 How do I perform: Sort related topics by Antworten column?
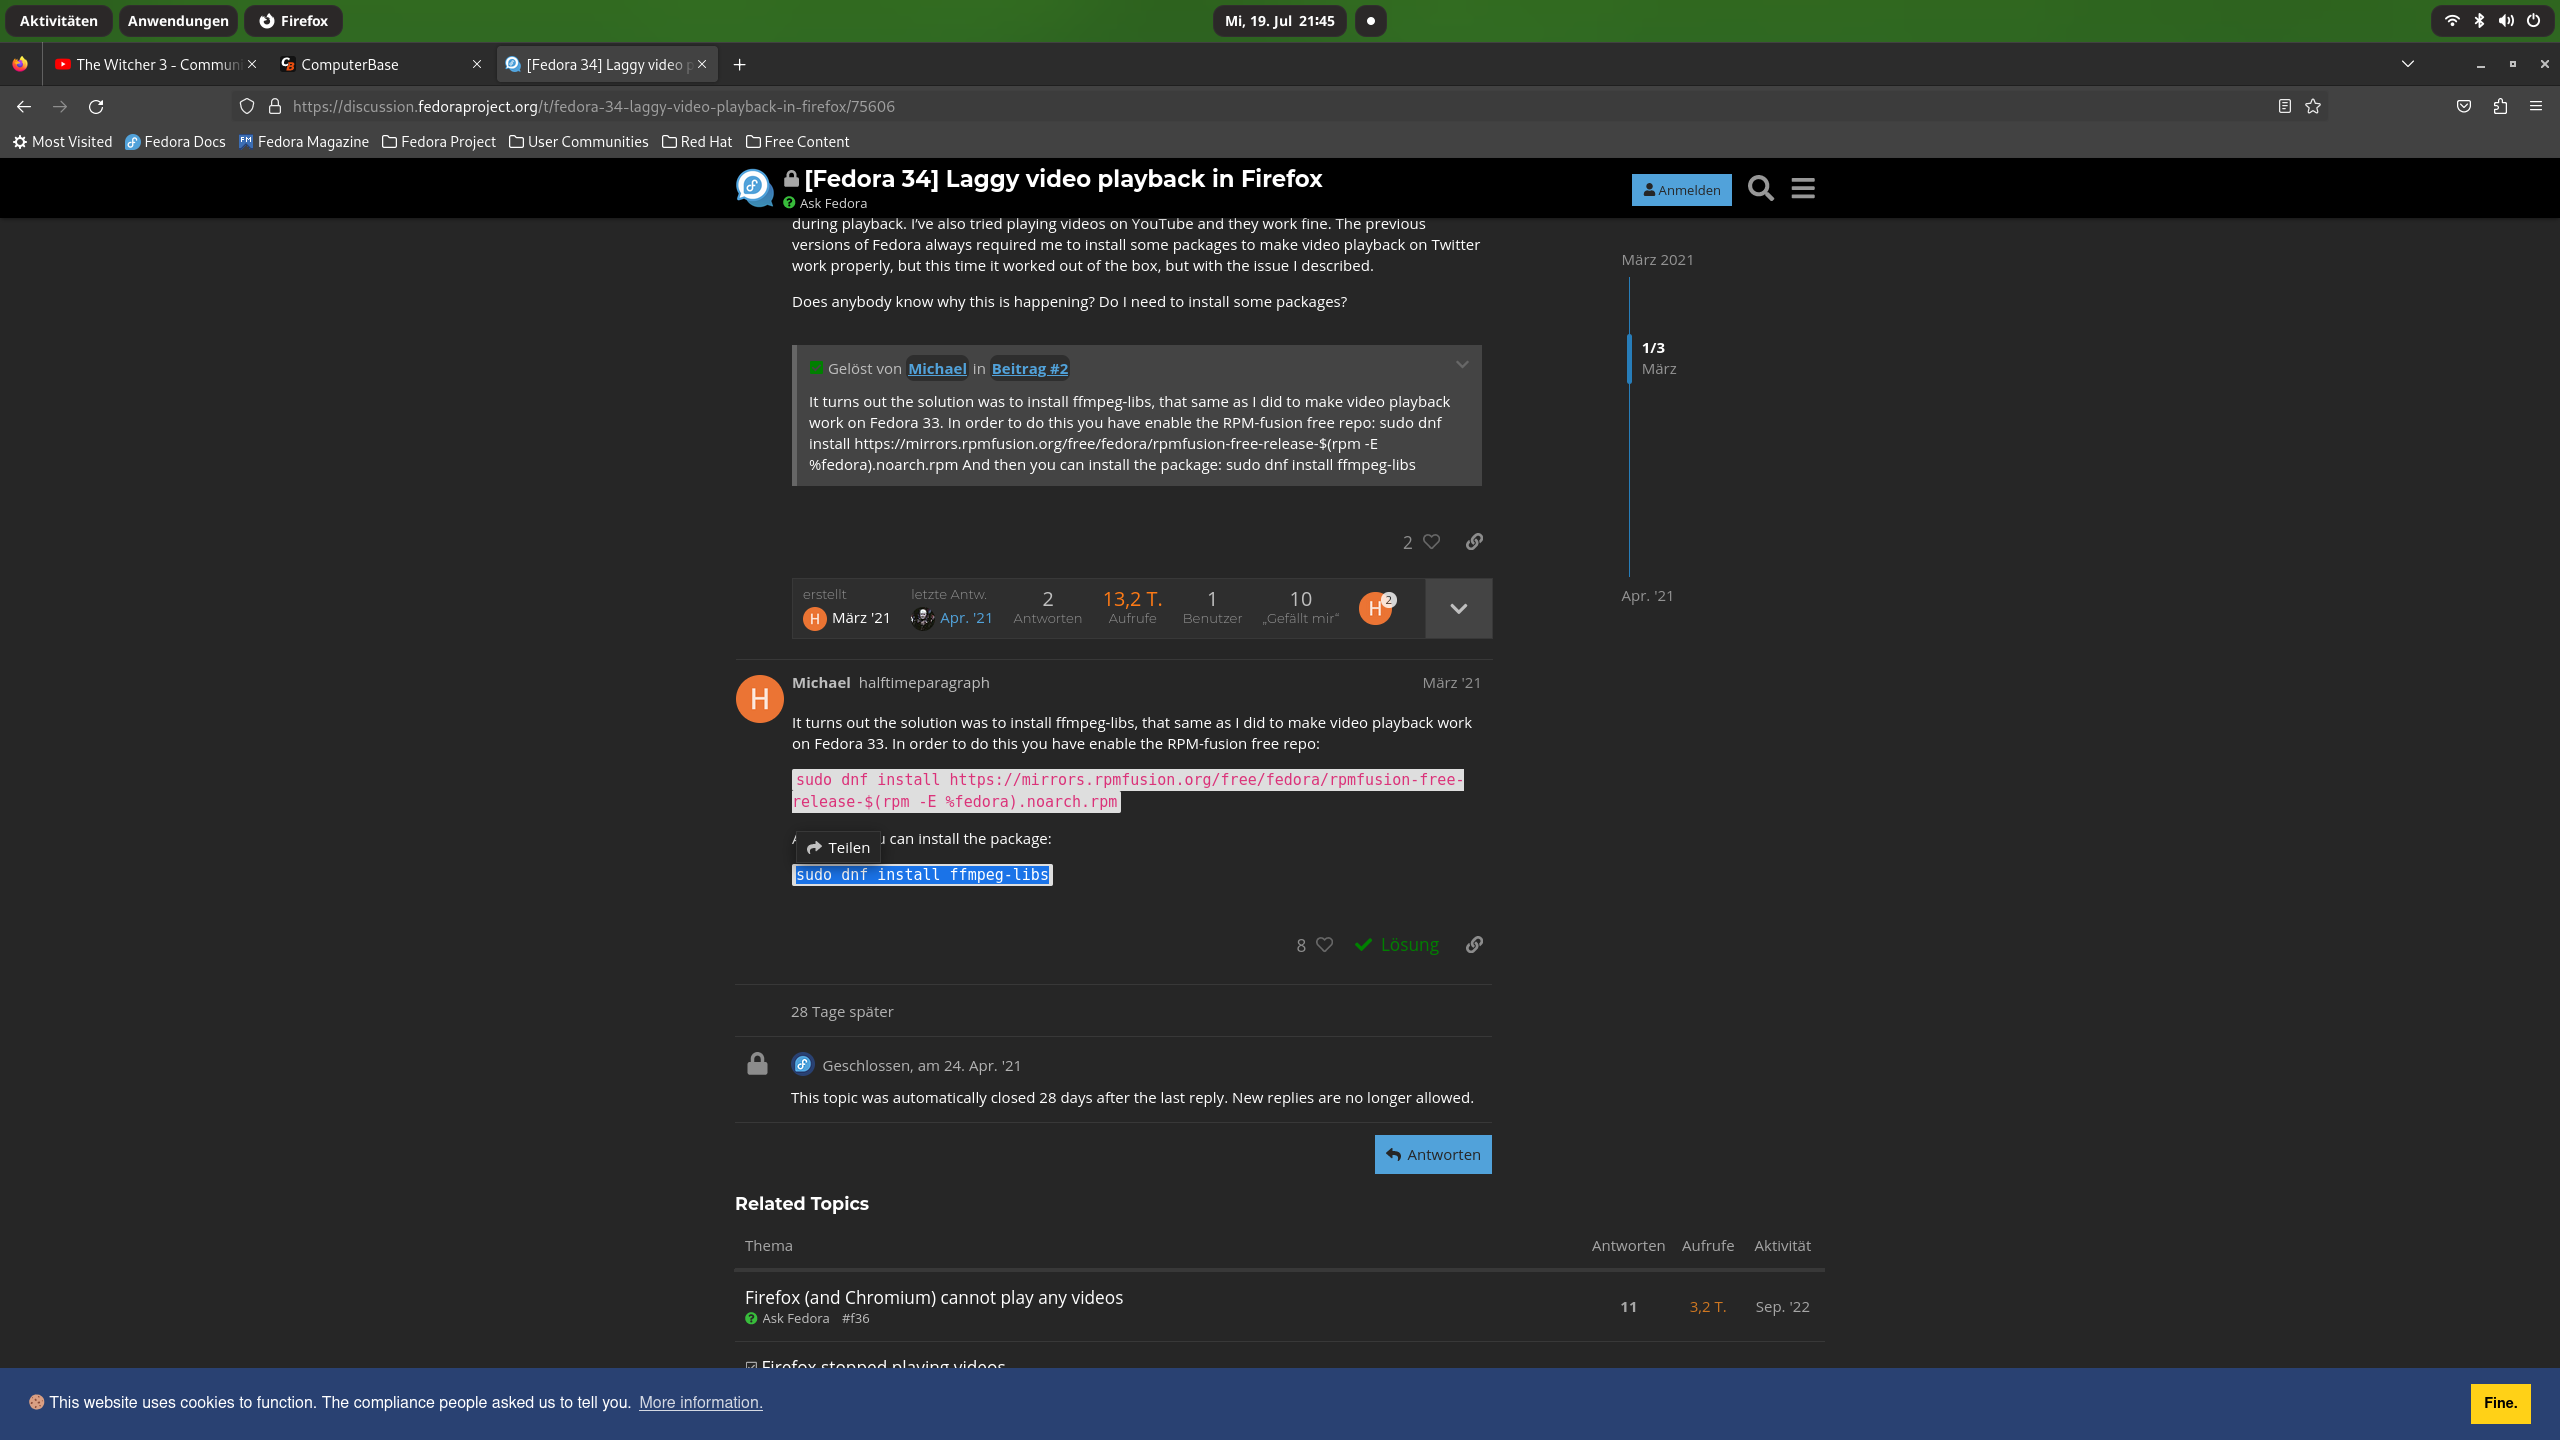point(1628,1245)
